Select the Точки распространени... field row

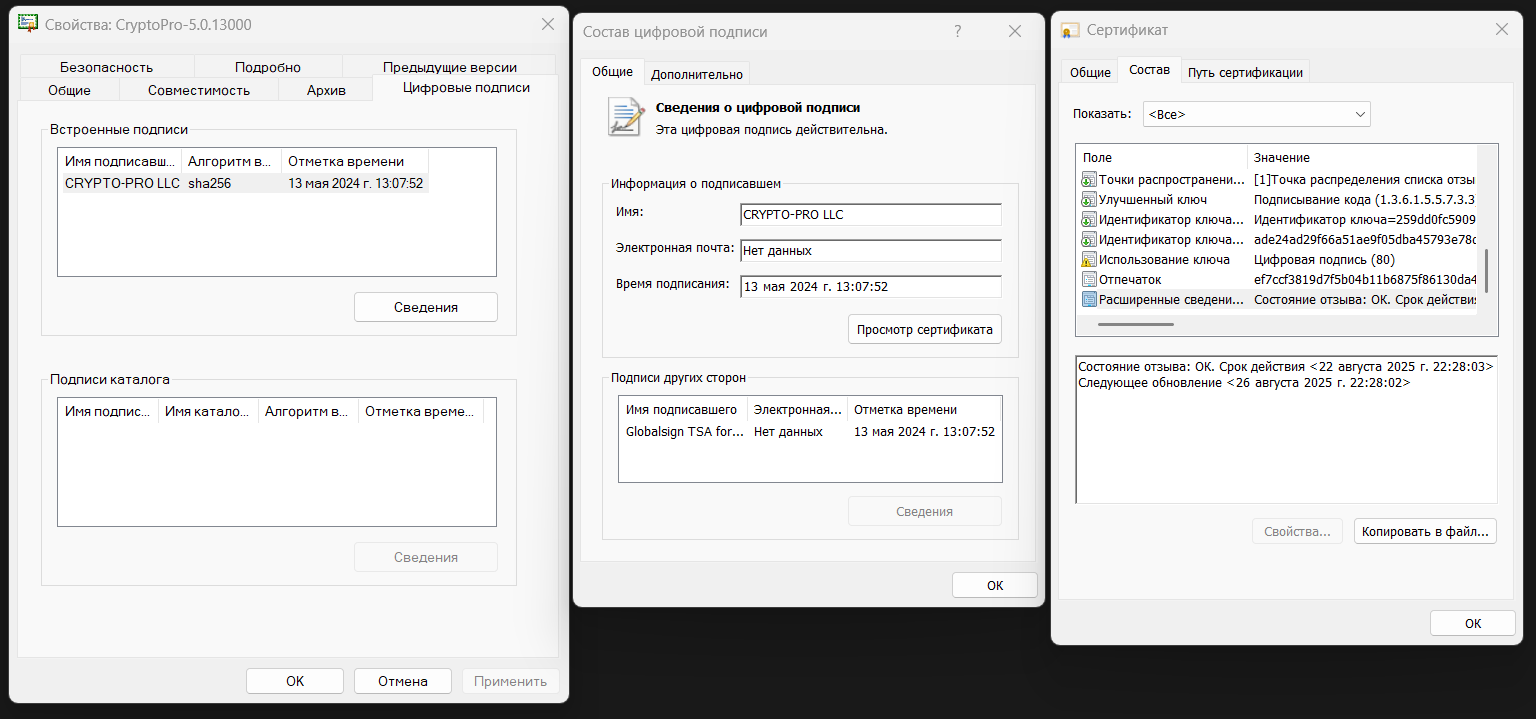1277,180
